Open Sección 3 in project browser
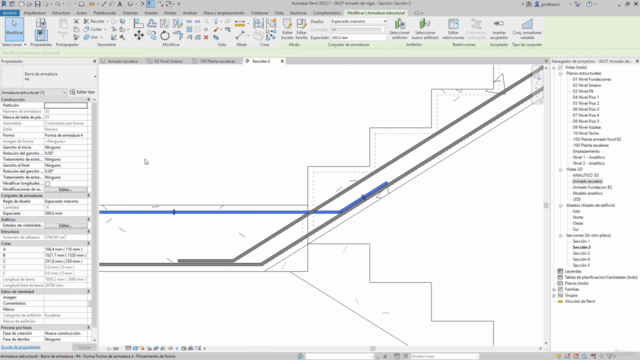 [581, 253]
